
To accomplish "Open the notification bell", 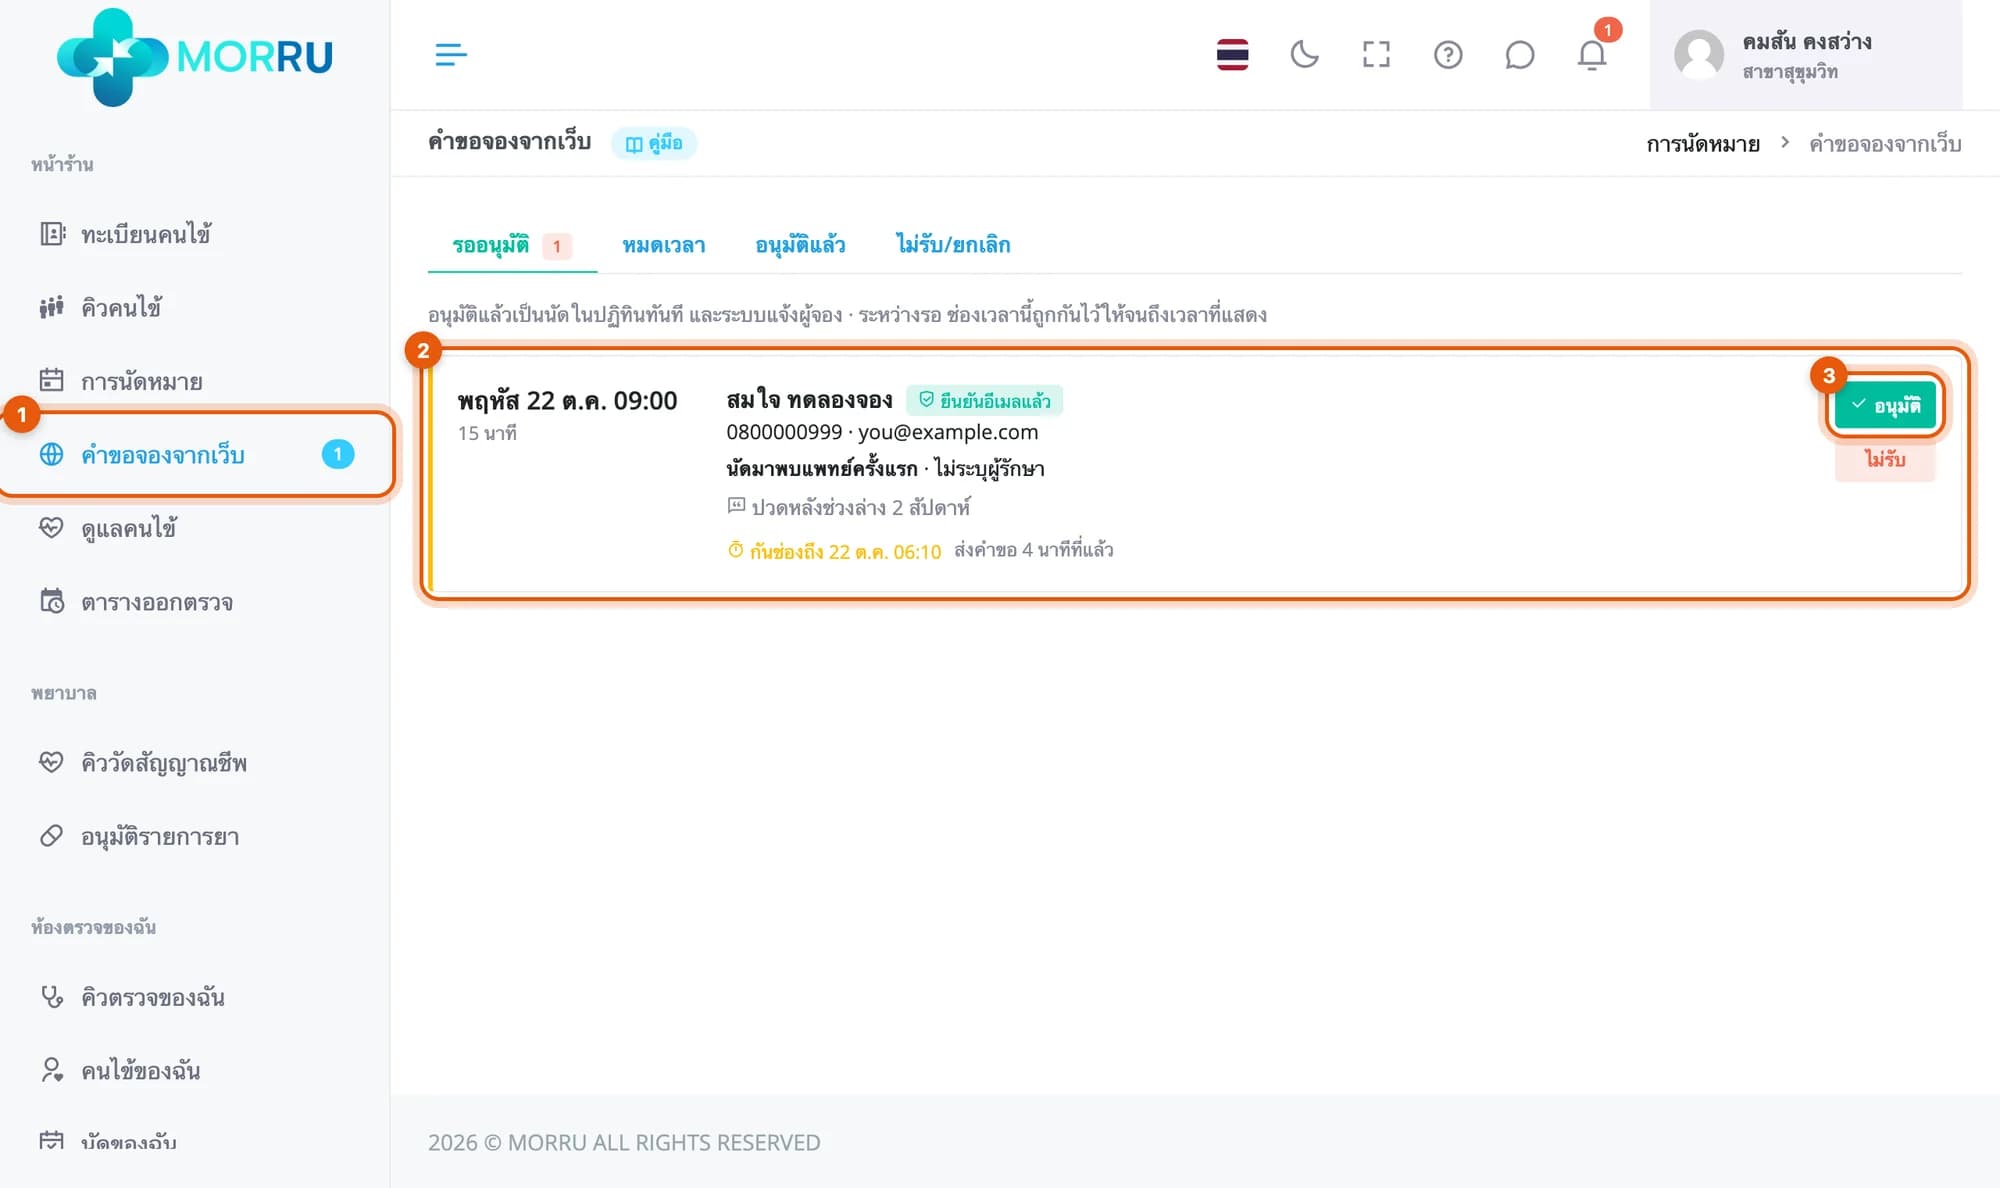I will (x=1592, y=55).
